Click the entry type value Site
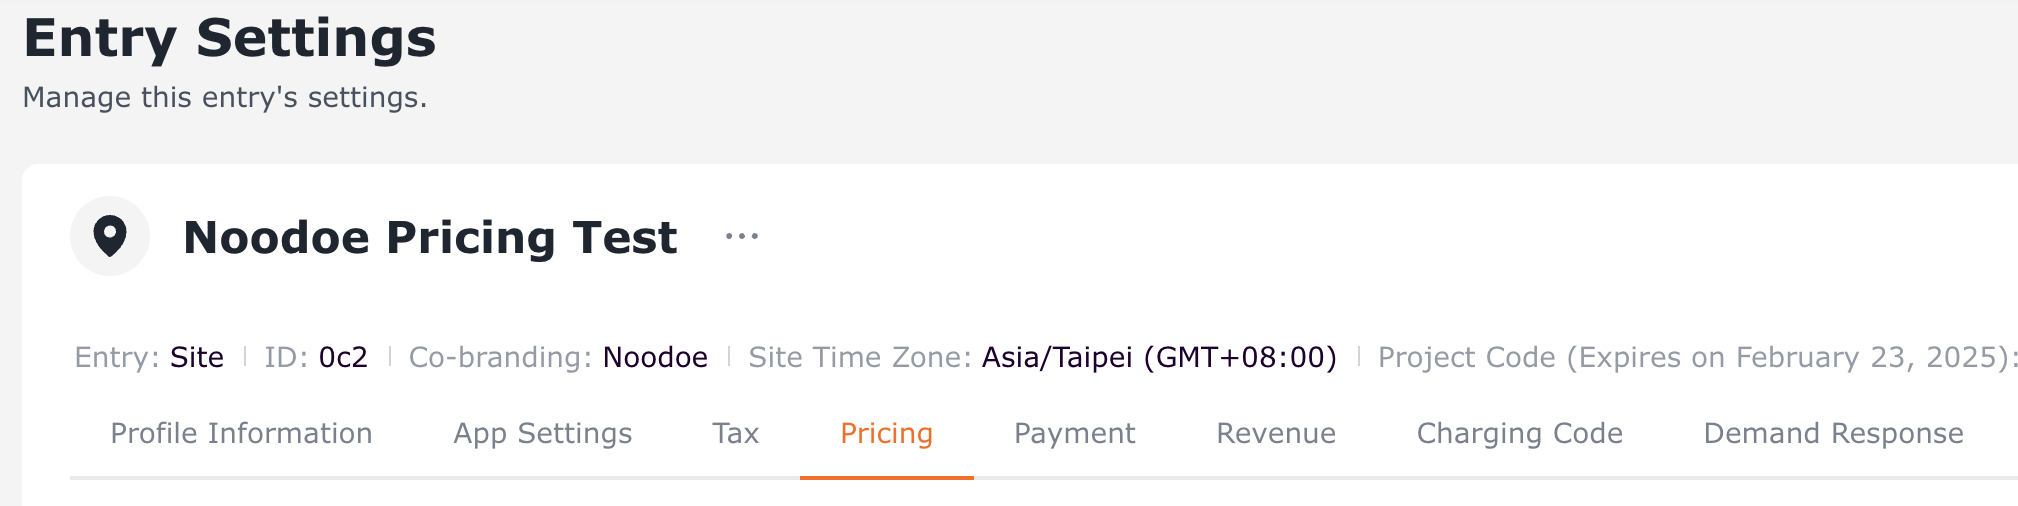The width and height of the screenshot is (2018, 506). [x=197, y=357]
